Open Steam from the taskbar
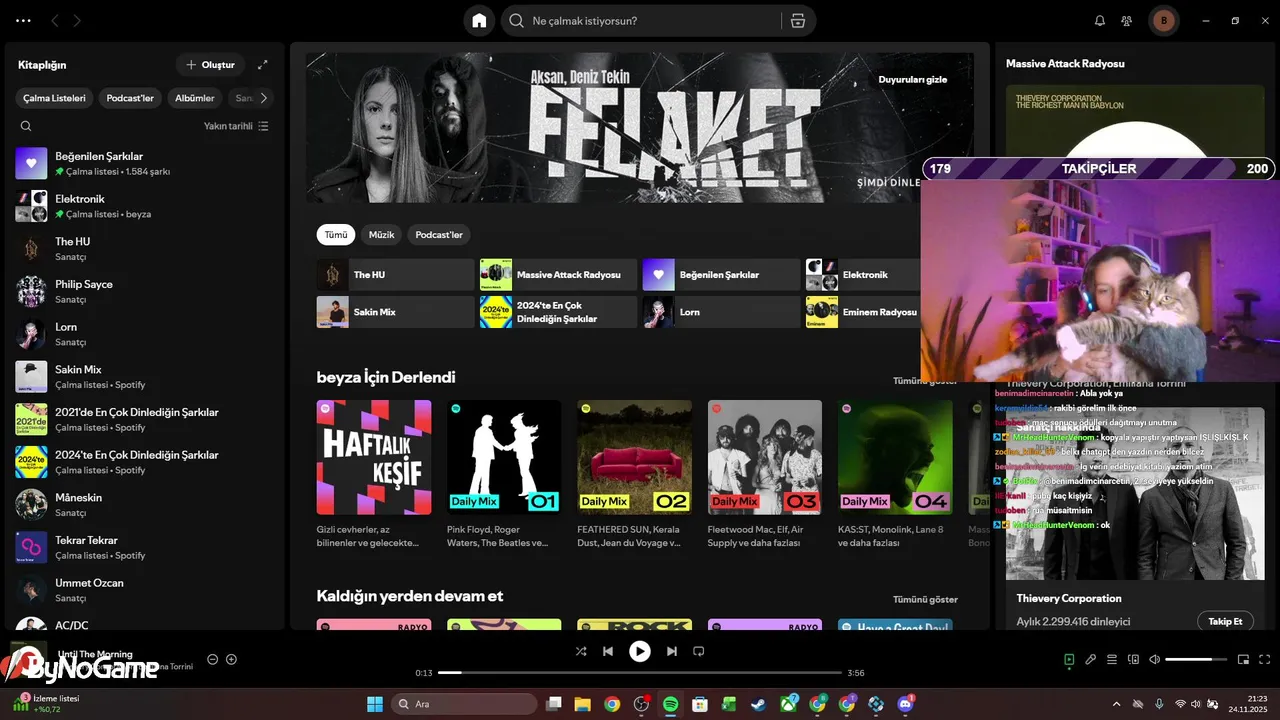Viewport: 1280px width, 720px height. pyautogui.click(x=759, y=704)
